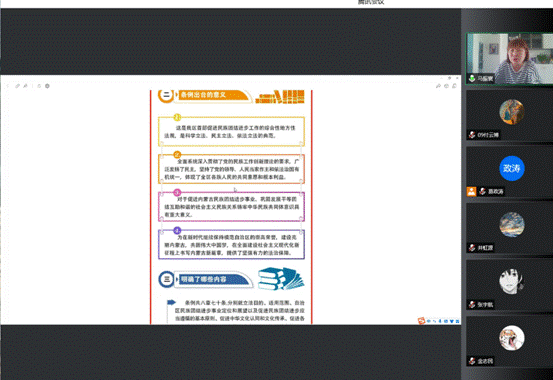
Task: Click muted mic beside 09 participant name
Action: pos(472,135)
